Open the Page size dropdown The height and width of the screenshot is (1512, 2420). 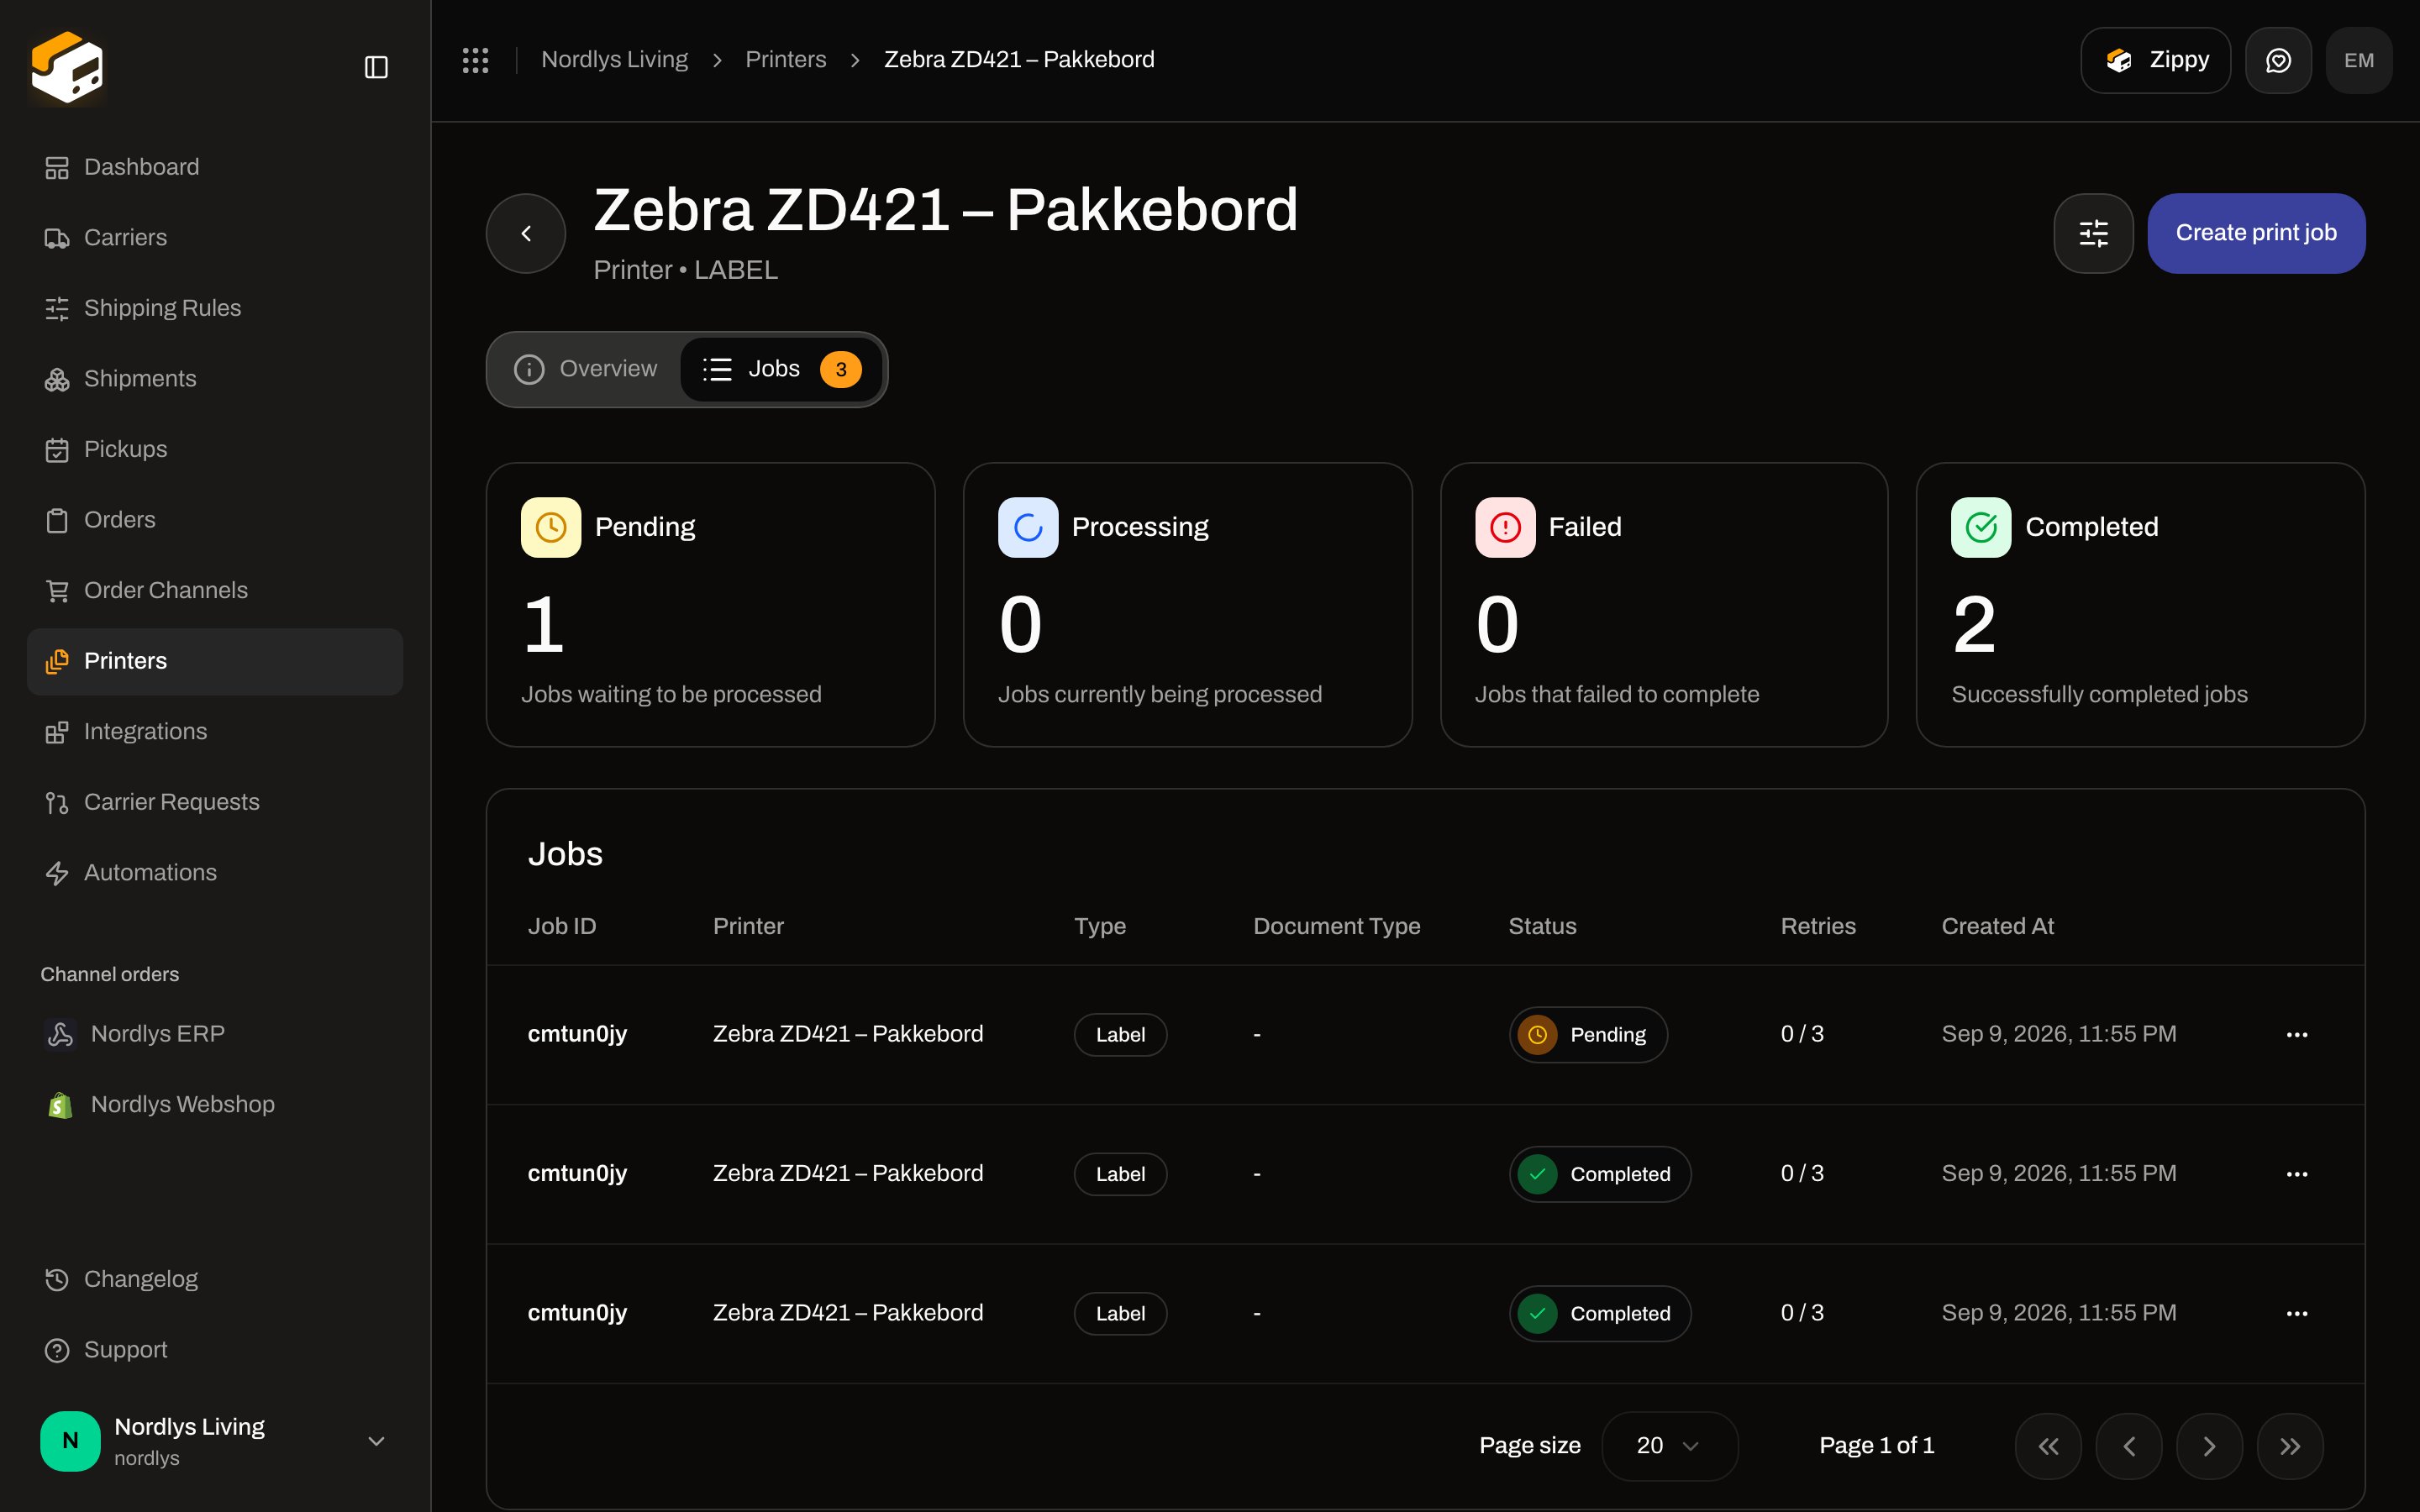point(1669,1446)
